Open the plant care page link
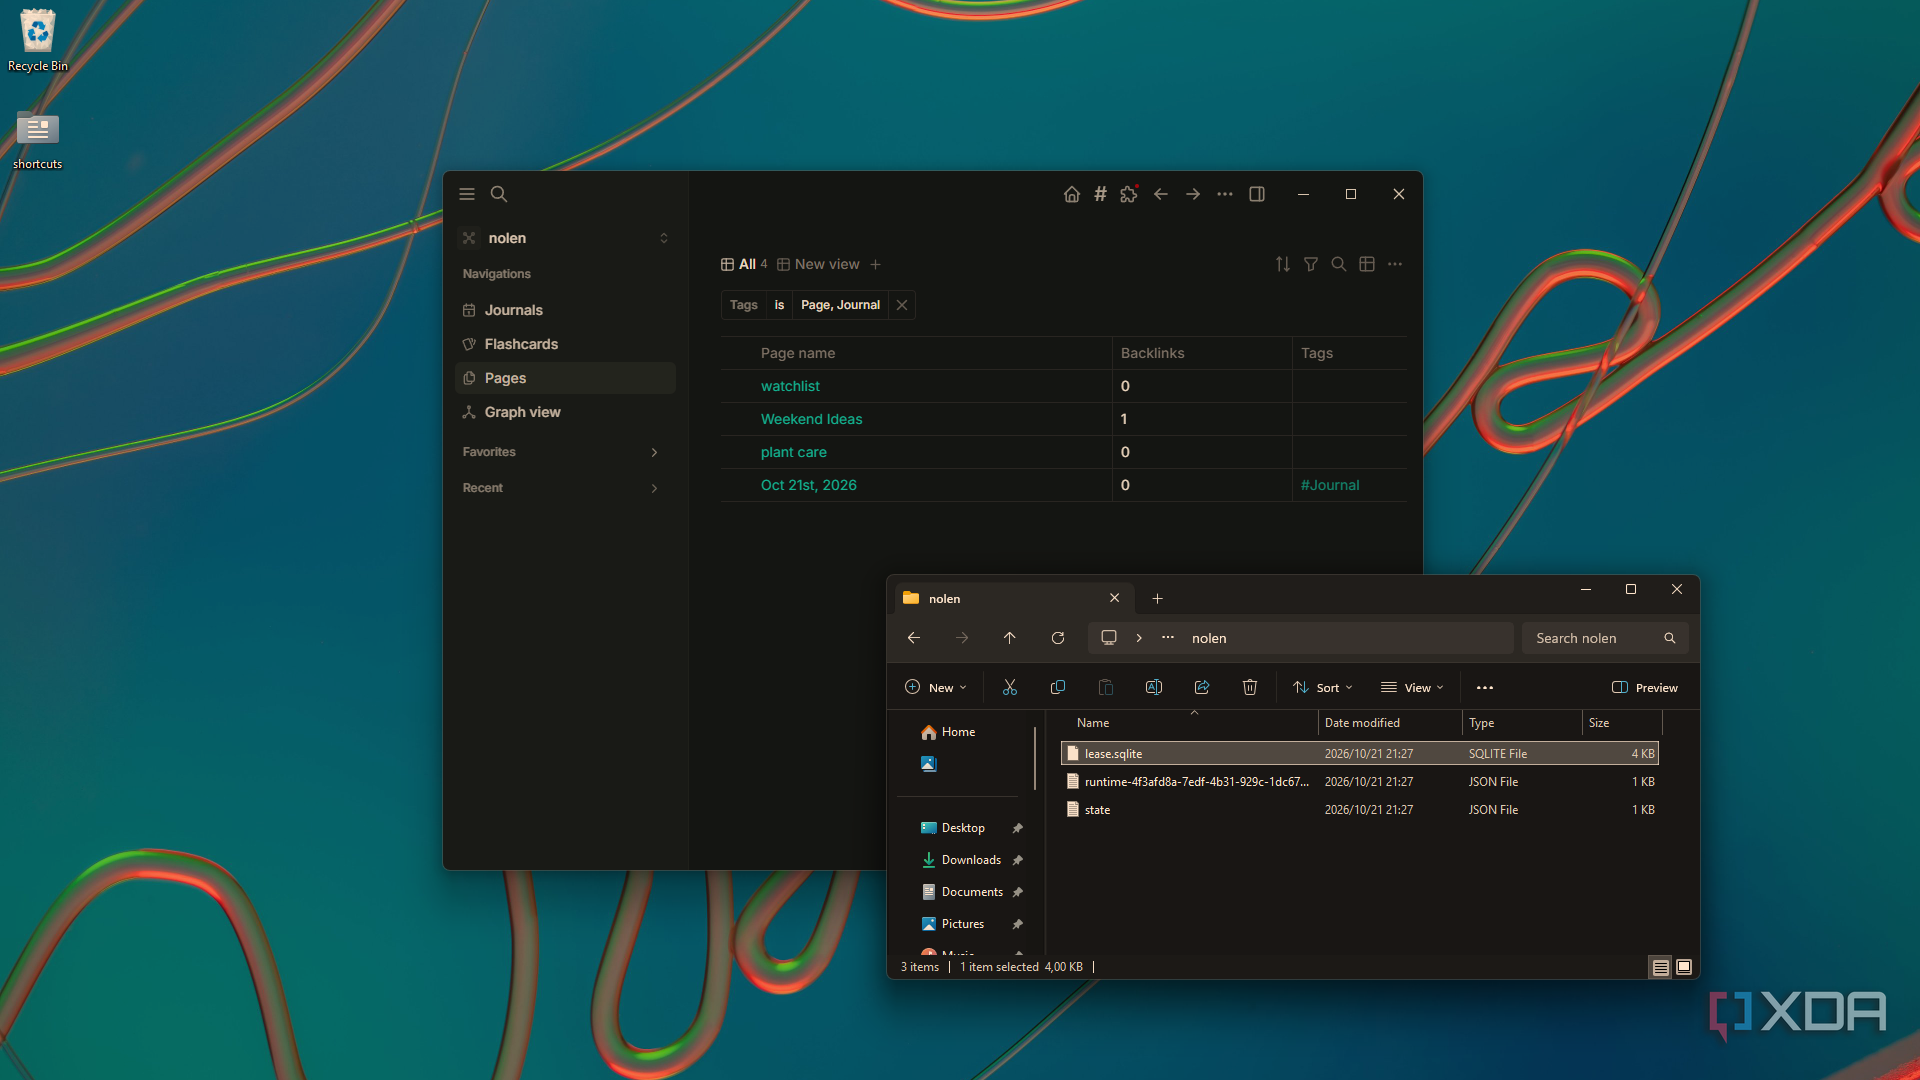 793,452
